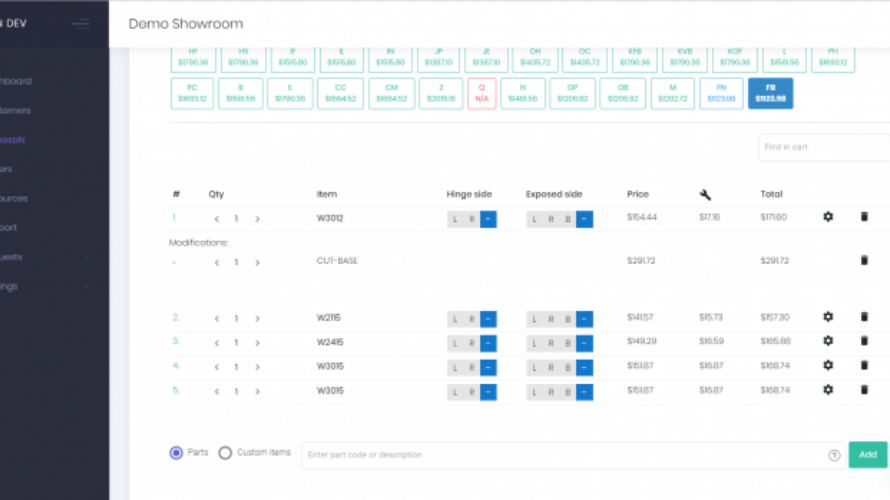
Task: Delete row 4 W3015 with trash icon
Action: [x=864, y=365]
